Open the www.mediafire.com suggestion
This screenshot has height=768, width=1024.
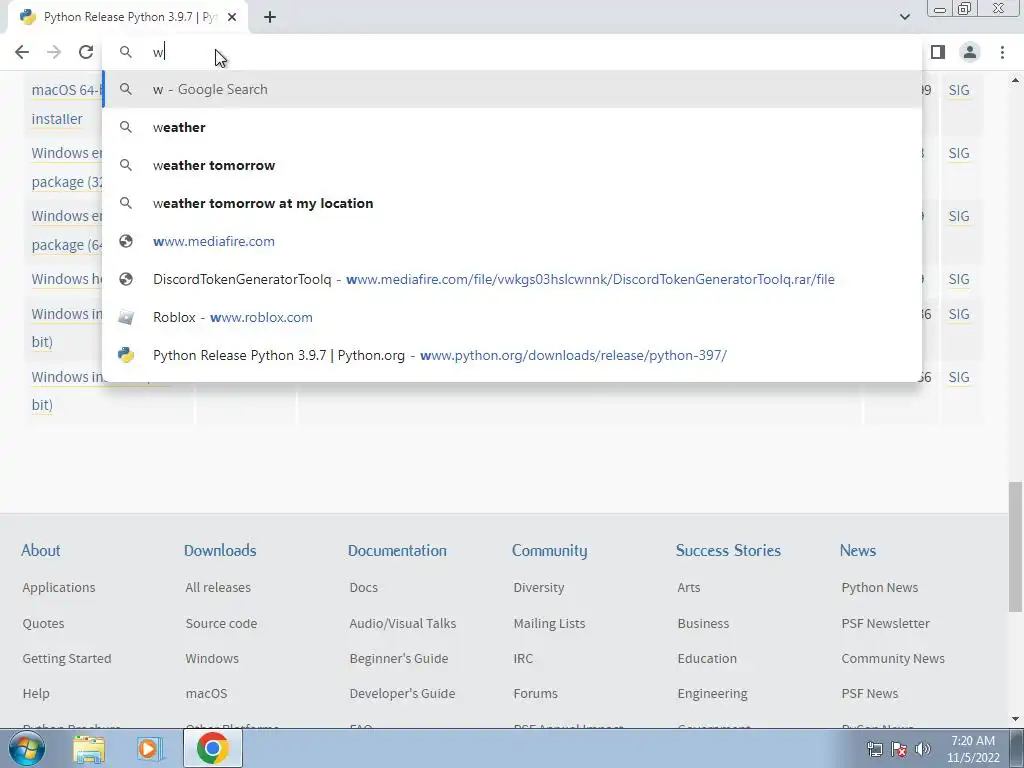512,241
